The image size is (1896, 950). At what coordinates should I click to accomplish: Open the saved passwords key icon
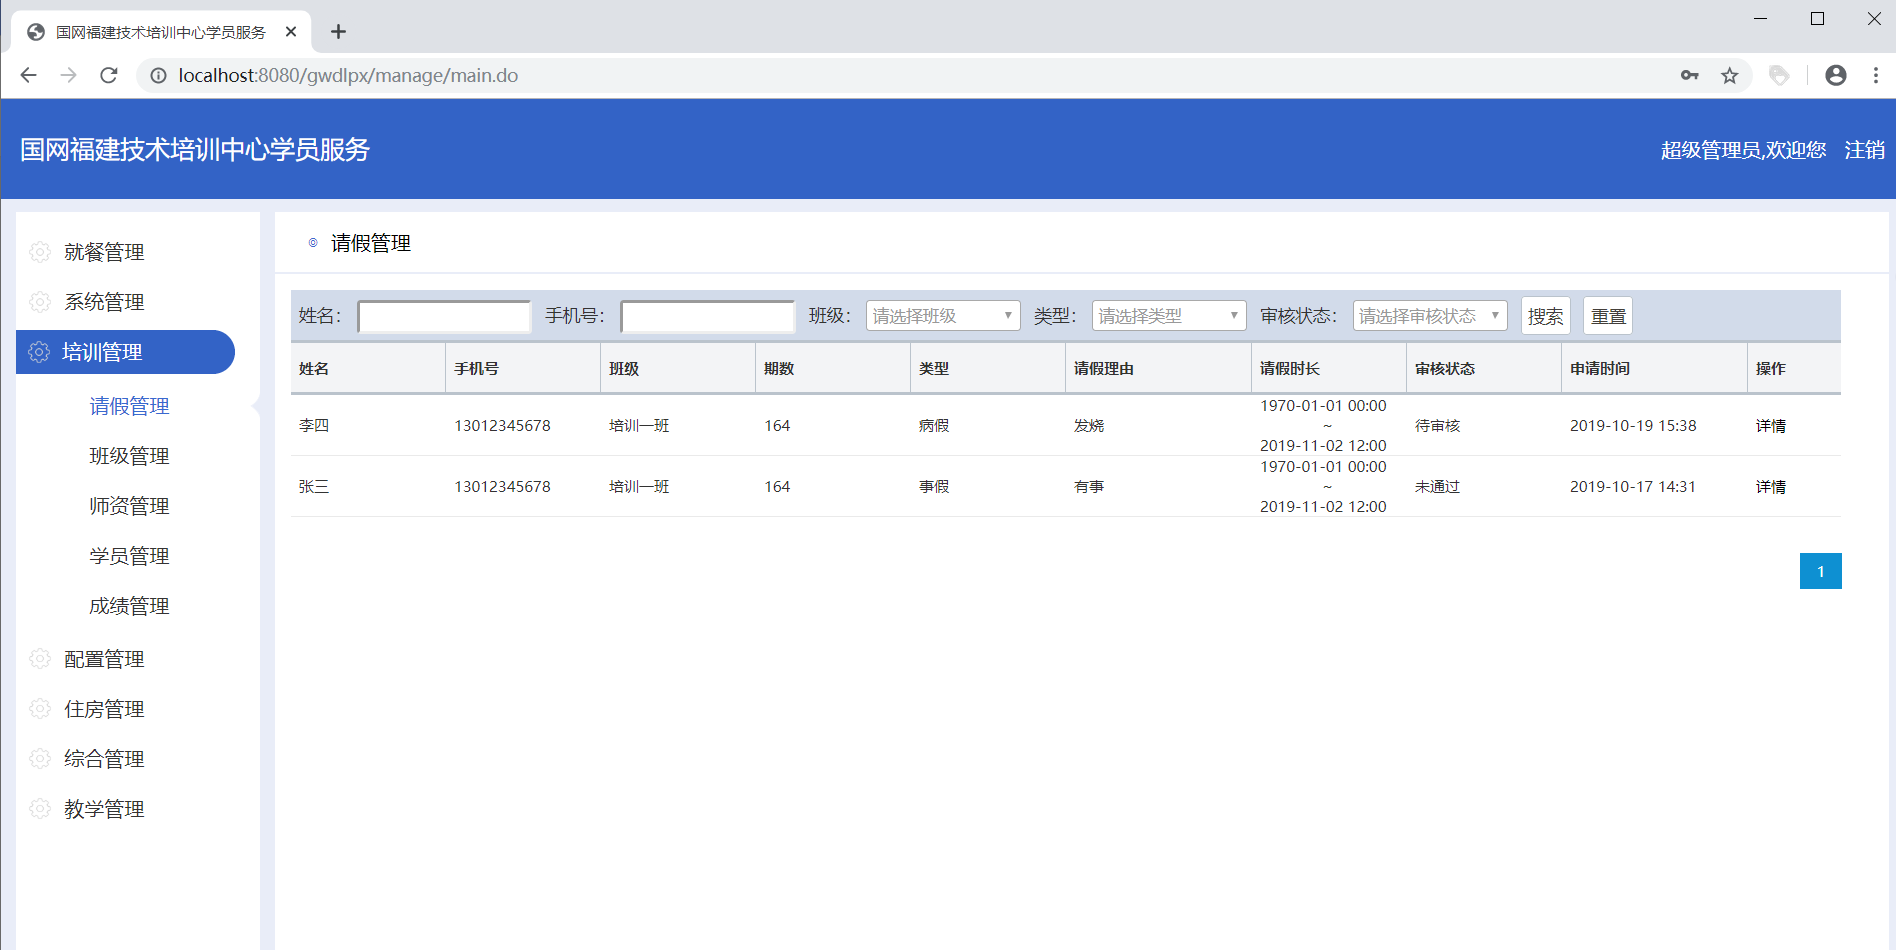click(1689, 75)
